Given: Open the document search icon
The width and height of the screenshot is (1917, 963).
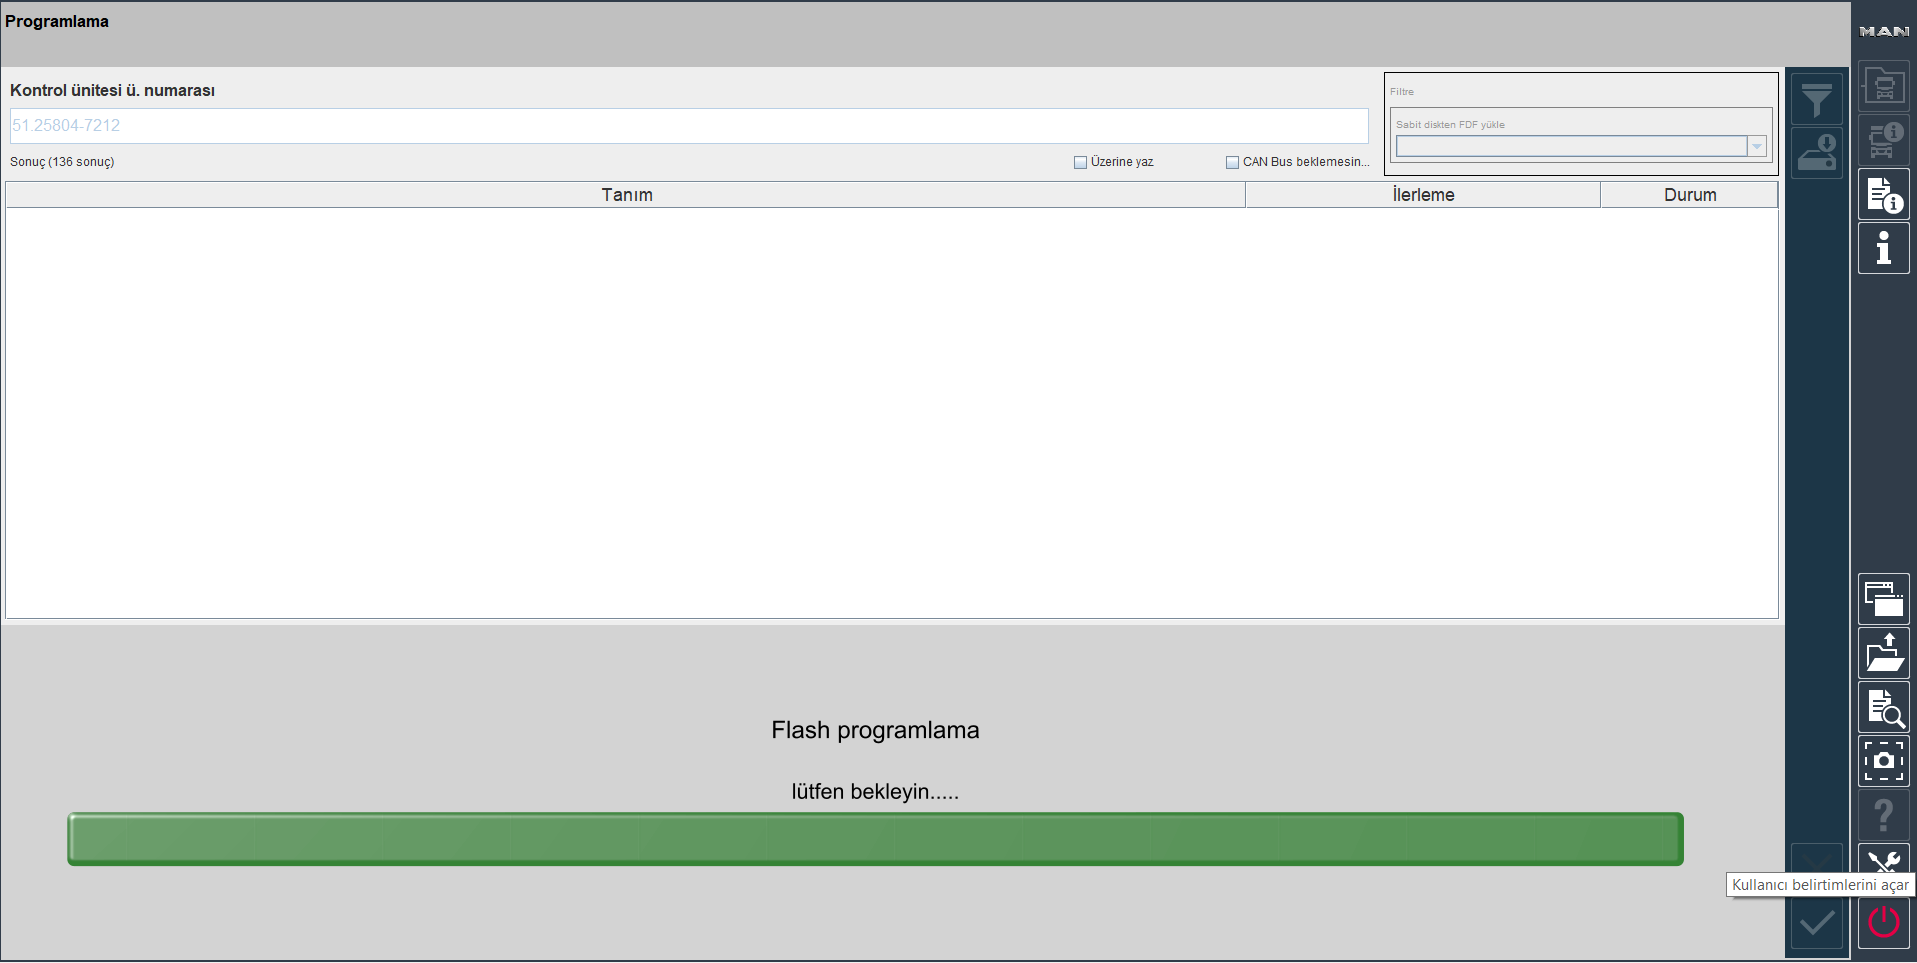Looking at the screenshot, I should (x=1883, y=707).
